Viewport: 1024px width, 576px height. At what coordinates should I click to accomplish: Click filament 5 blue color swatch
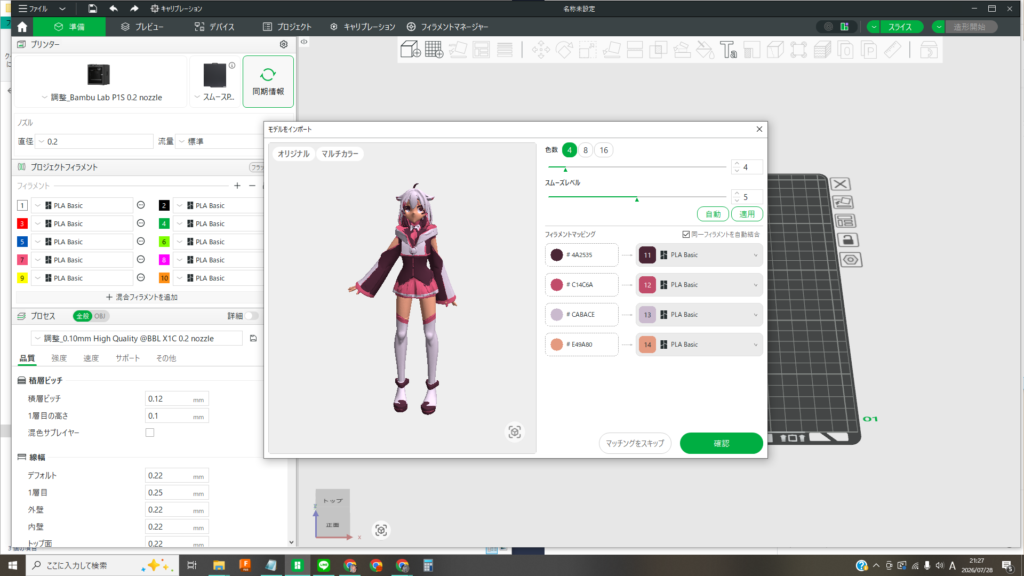(x=22, y=242)
